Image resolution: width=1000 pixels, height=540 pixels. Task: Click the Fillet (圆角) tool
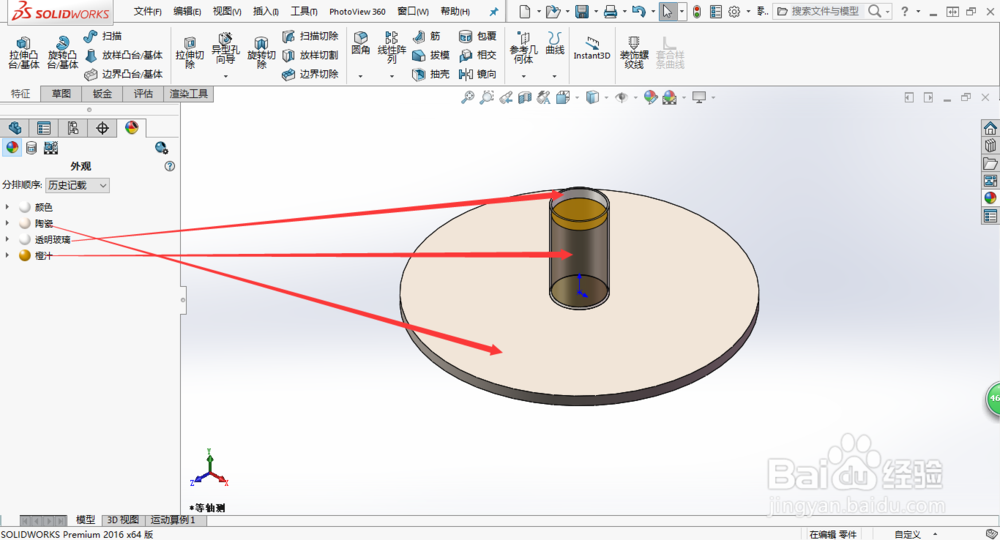[360, 43]
